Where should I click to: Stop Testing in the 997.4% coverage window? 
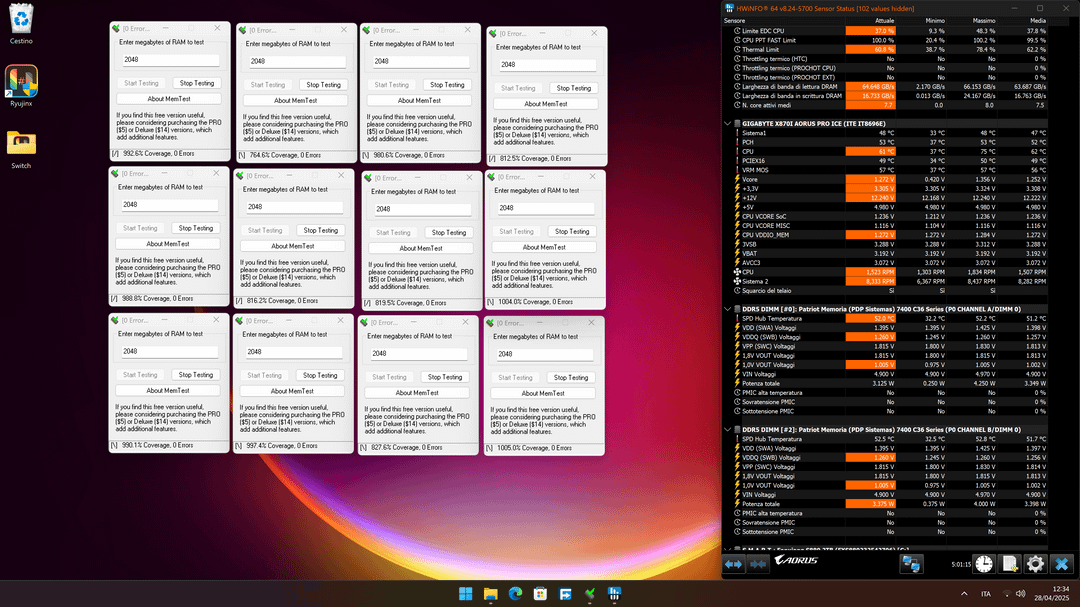click(x=320, y=375)
